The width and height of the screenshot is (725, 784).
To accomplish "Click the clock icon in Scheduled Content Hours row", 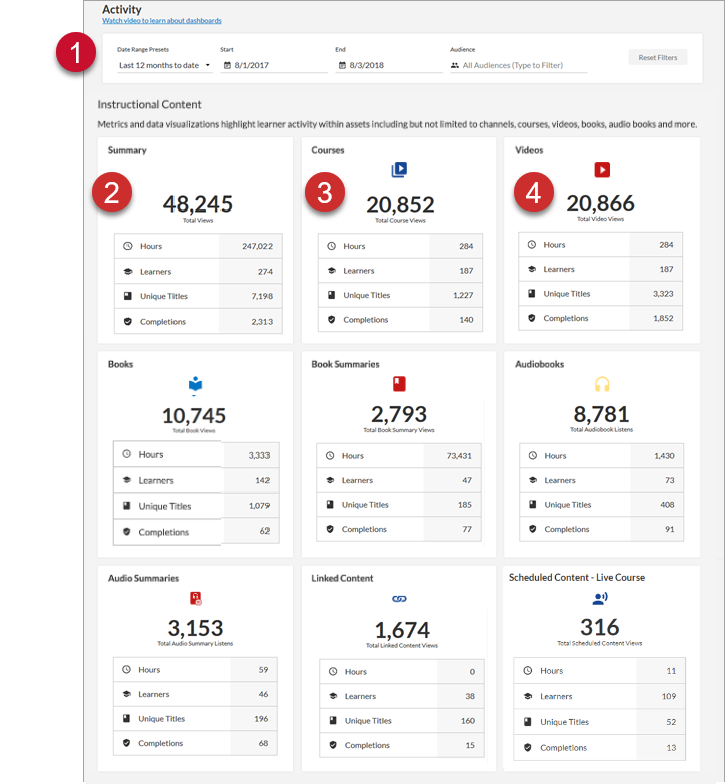I will tap(528, 670).
